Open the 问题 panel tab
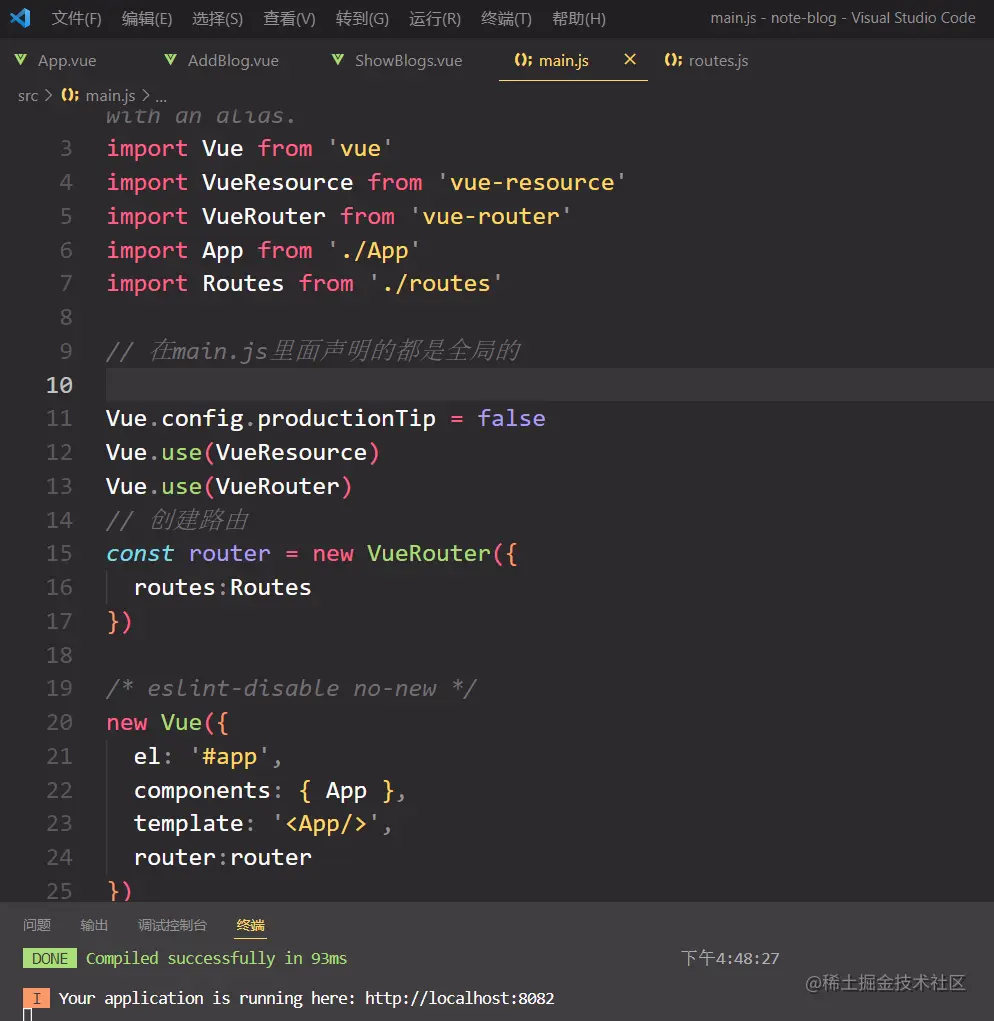Image resolution: width=994 pixels, height=1021 pixels. click(37, 925)
